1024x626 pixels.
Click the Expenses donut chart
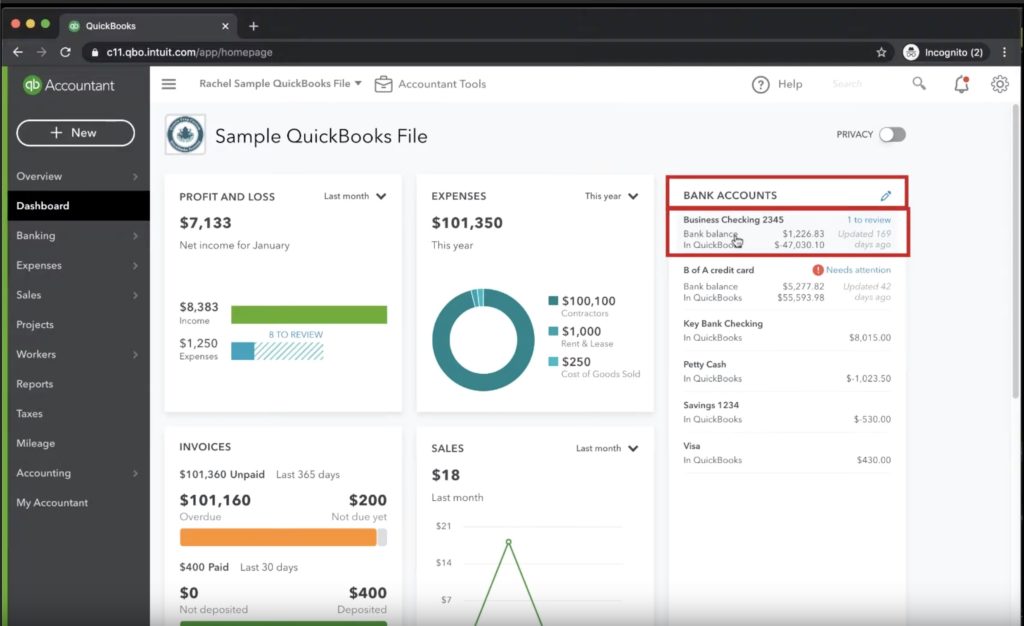tap(483, 339)
